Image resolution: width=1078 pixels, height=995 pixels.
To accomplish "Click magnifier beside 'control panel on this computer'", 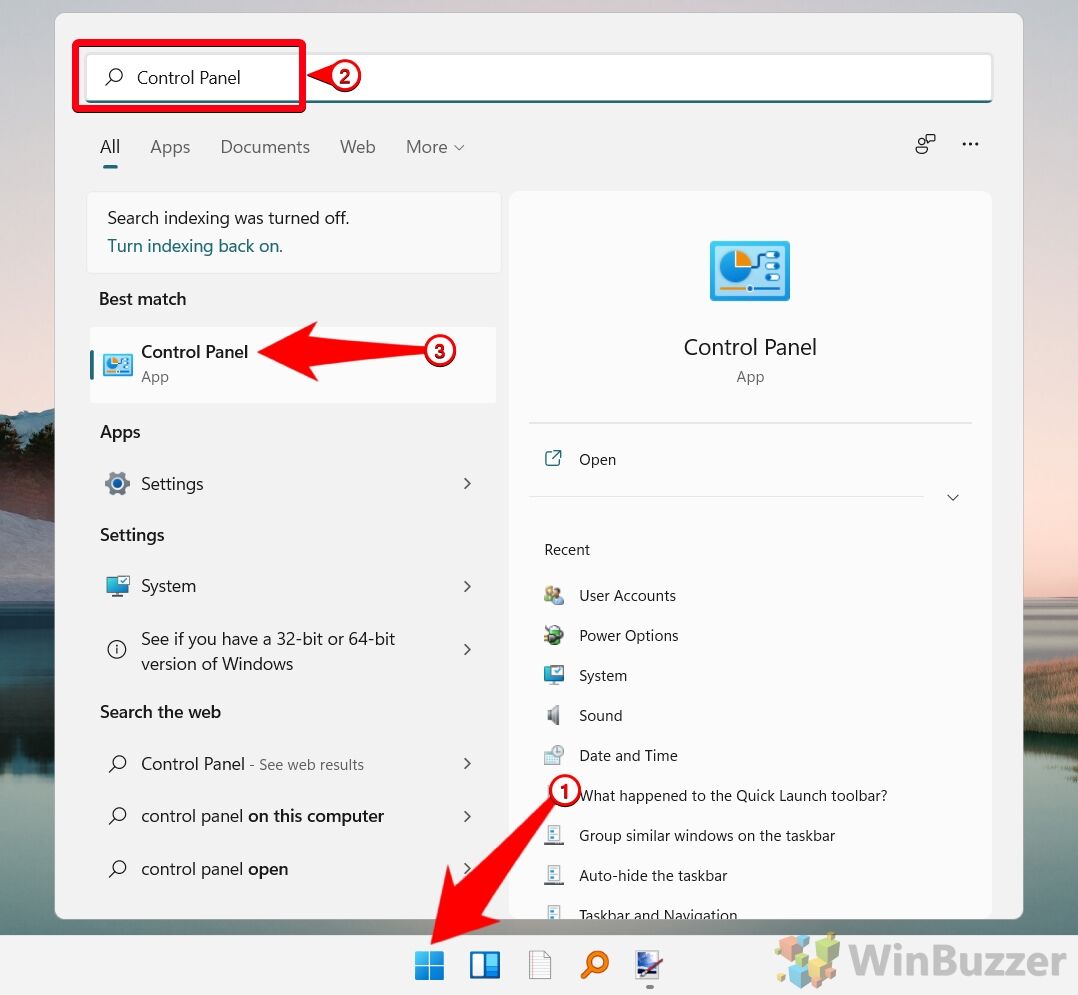I will pyautogui.click(x=118, y=816).
